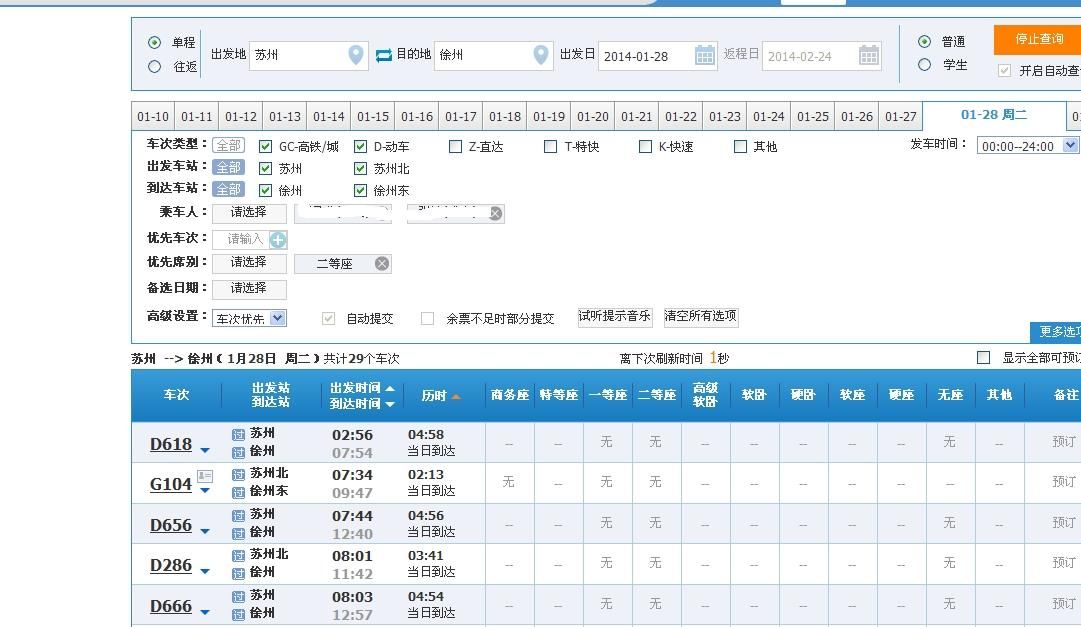Click 清空所有选项 button
This screenshot has width=1081, height=627.
pos(700,317)
